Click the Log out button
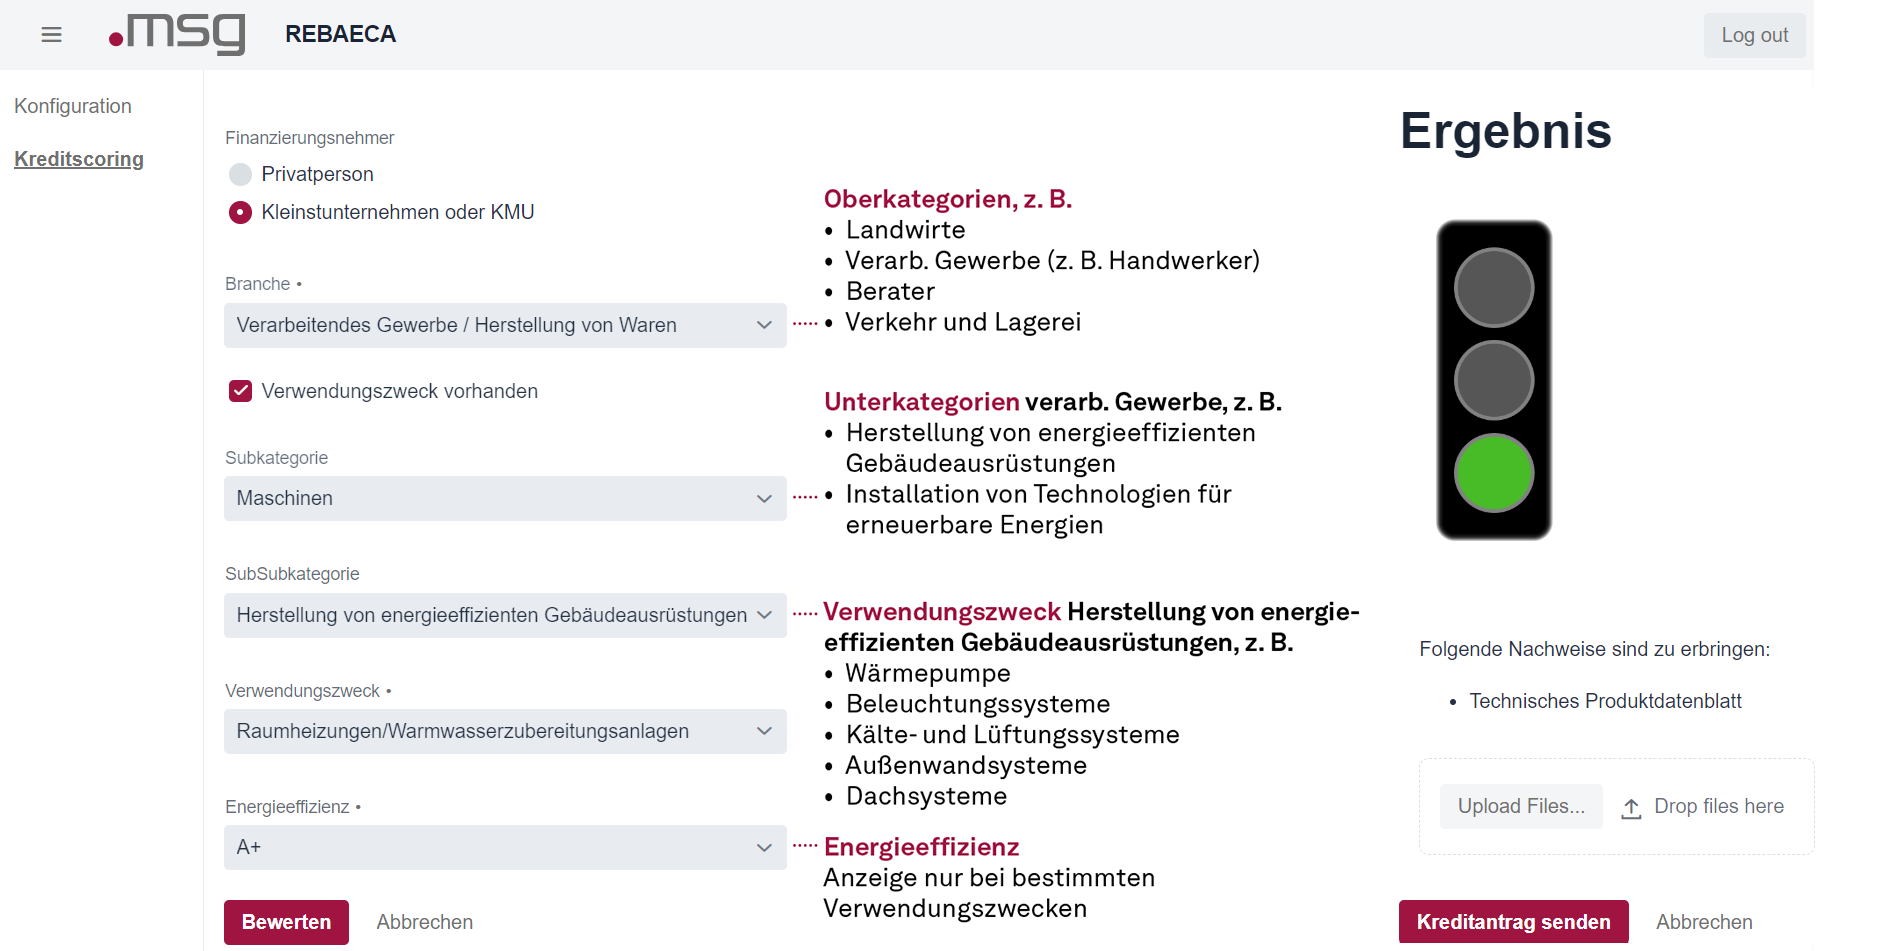 (x=1754, y=36)
